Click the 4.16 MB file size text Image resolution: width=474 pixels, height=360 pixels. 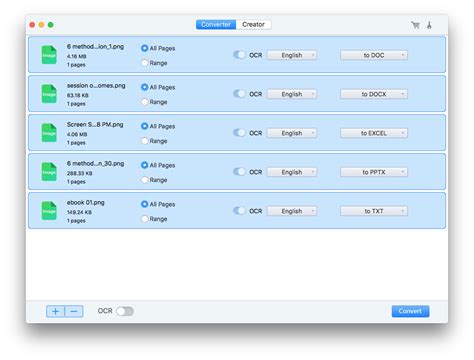pyautogui.click(x=77, y=56)
